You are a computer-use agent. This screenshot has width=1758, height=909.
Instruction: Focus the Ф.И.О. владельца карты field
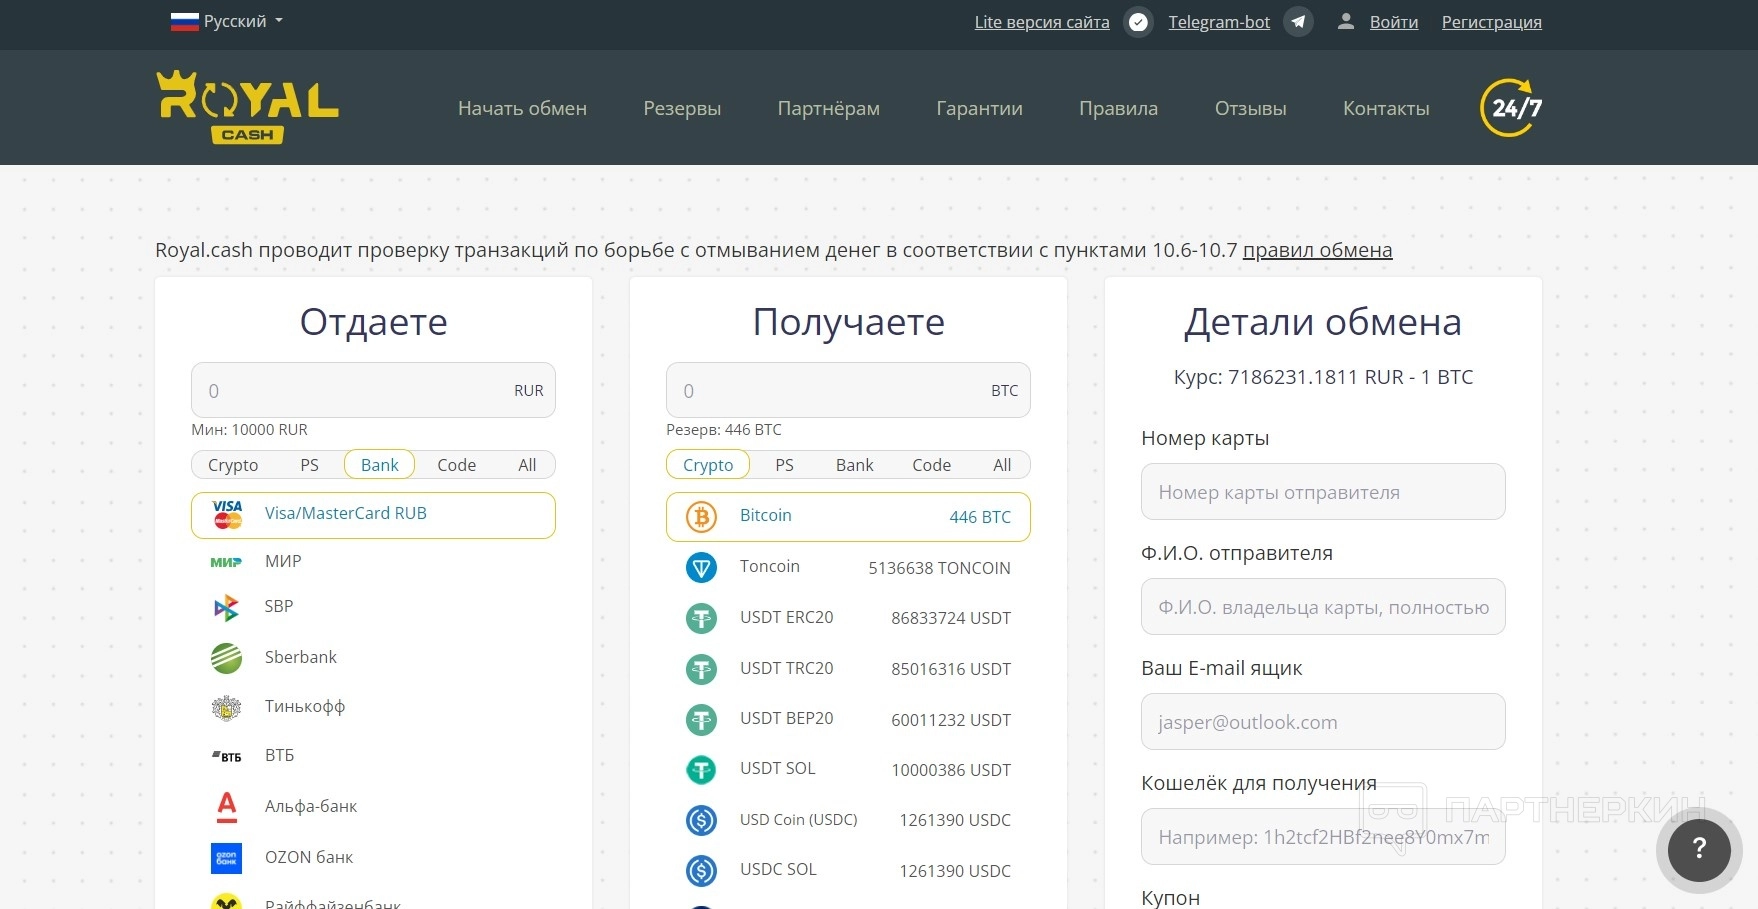(1323, 606)
